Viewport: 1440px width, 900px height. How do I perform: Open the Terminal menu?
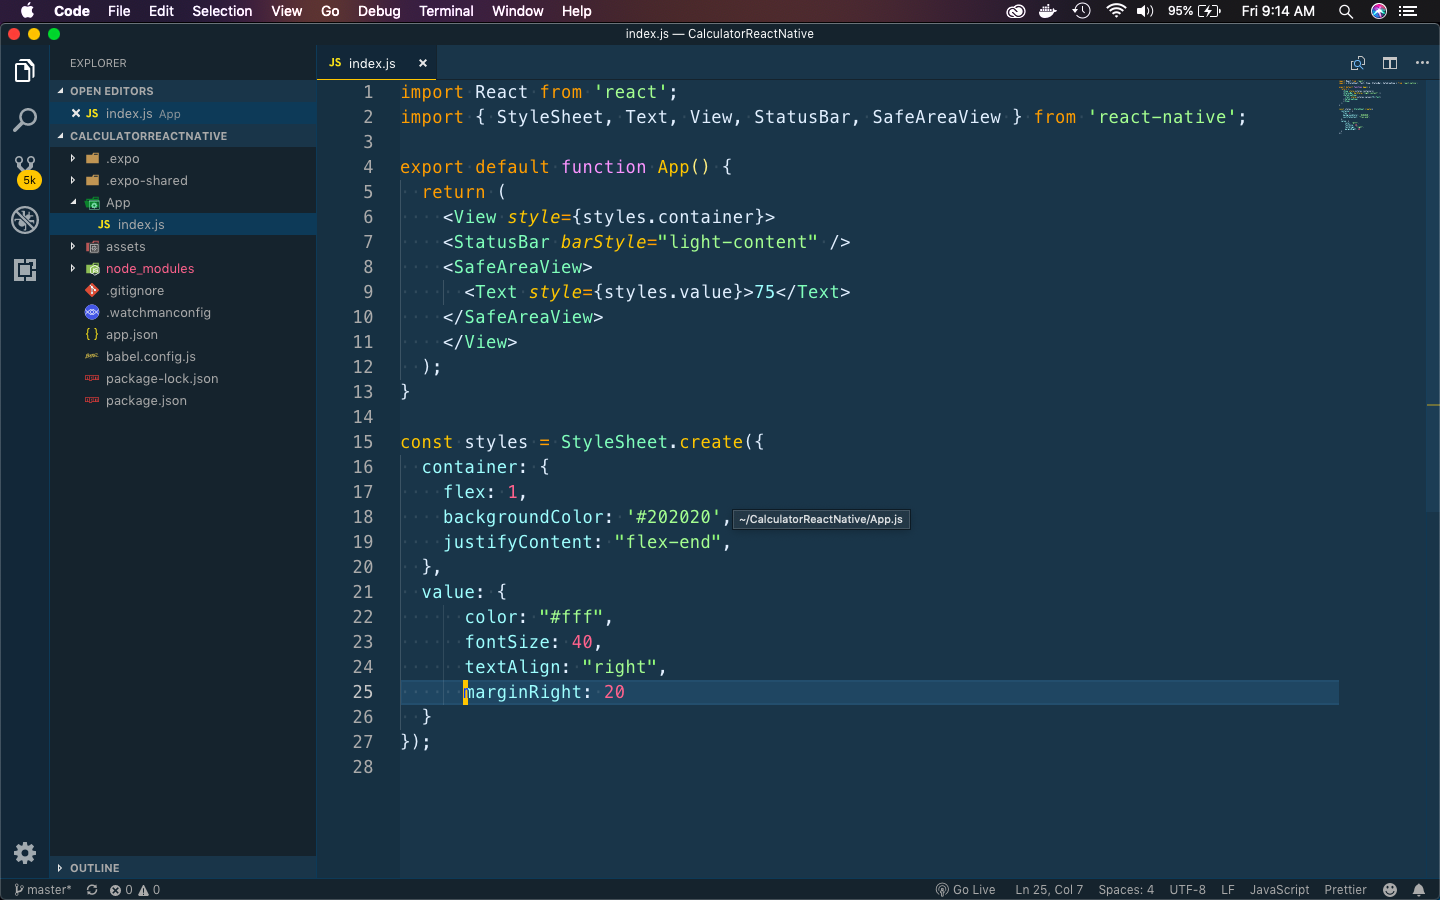tap(446, 11)
